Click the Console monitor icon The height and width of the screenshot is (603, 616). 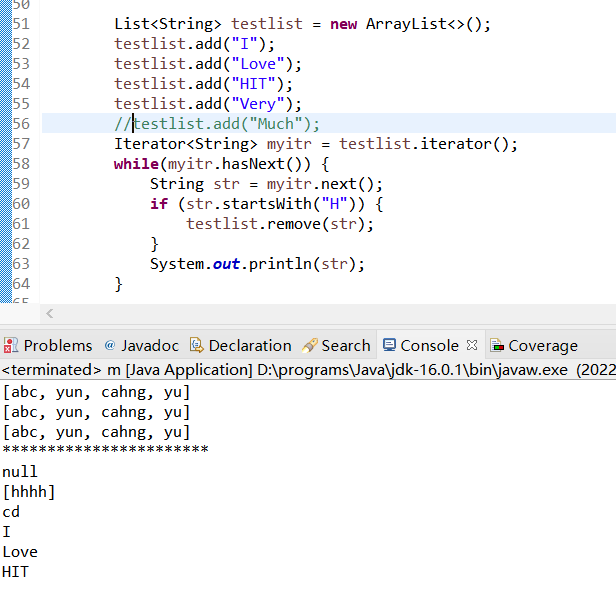click(389, 345)
